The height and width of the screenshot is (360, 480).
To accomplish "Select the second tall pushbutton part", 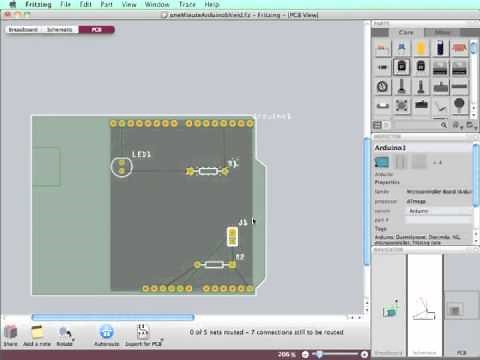I will click(421, 86).
